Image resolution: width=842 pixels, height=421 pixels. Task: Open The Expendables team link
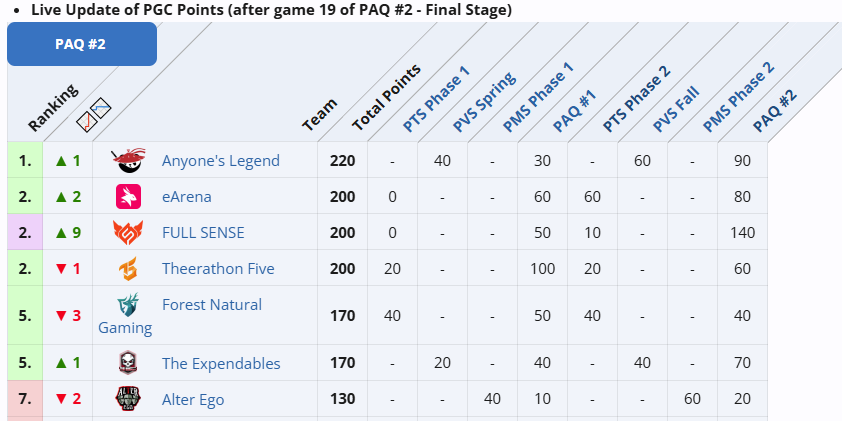pyautogui.click(x=221, y=363)
